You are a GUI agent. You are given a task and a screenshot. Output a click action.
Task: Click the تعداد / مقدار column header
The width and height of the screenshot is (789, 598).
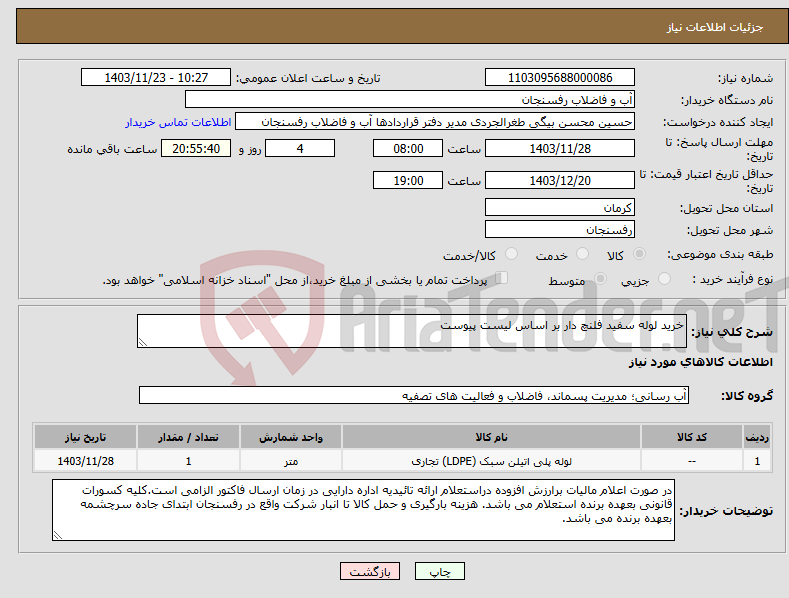tap(188, 437)
